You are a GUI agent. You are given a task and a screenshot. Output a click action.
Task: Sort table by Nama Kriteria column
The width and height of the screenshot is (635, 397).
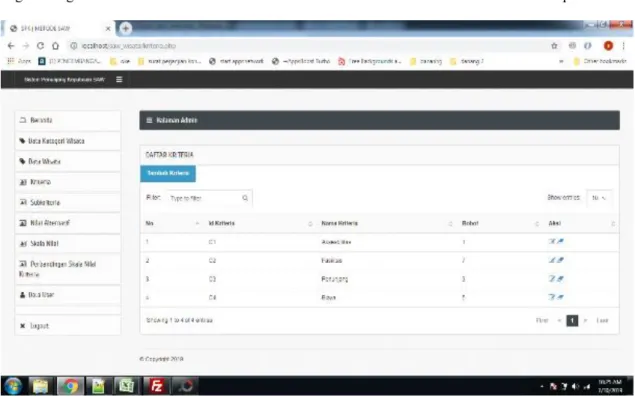tap(387, 223)
